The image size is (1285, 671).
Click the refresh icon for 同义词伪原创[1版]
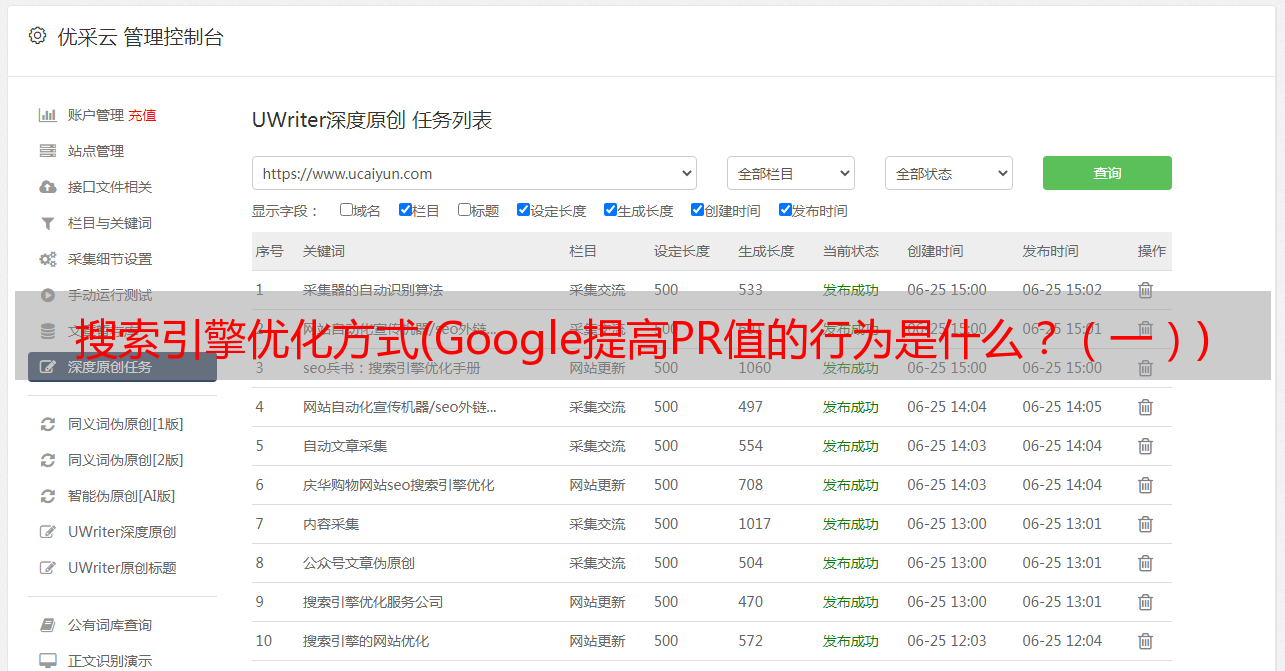pyautogui.click(x=47, y=424)
